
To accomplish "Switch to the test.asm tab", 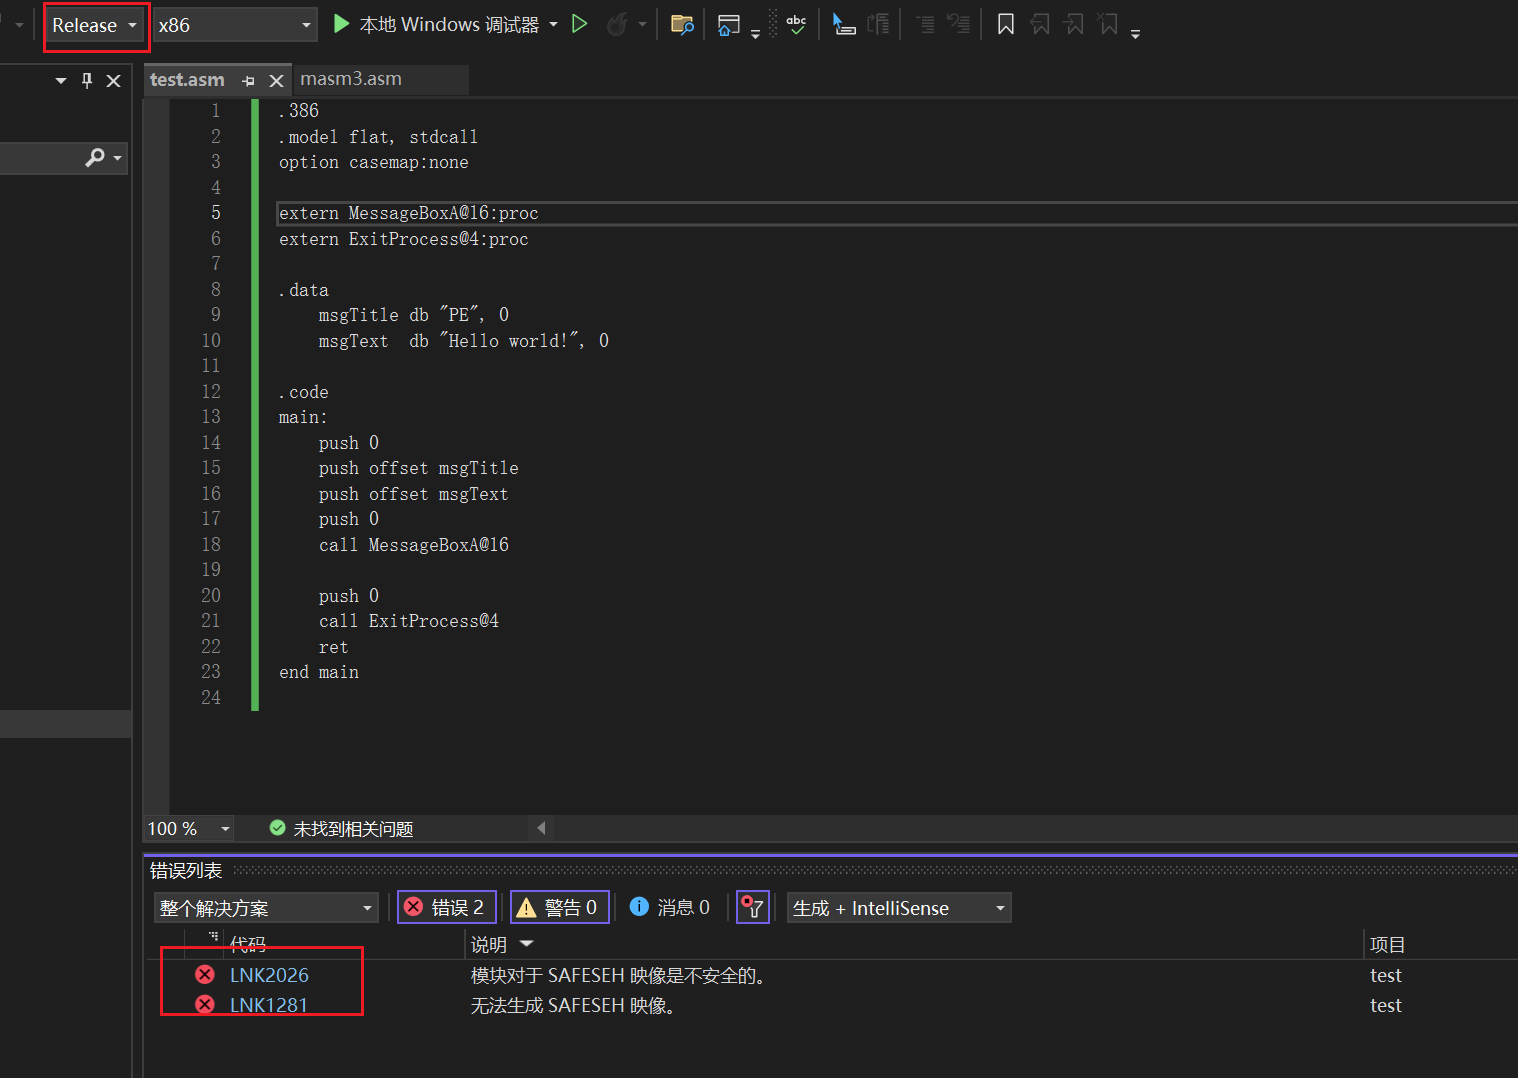I will pyautogui.click(x=187, y=80).
